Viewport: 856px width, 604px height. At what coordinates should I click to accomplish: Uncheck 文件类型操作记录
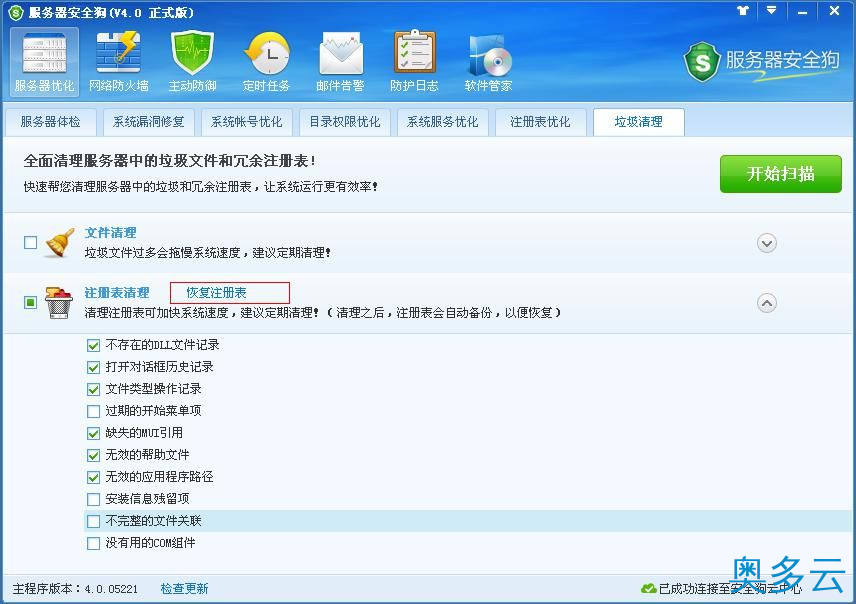[x=93, y=389]
